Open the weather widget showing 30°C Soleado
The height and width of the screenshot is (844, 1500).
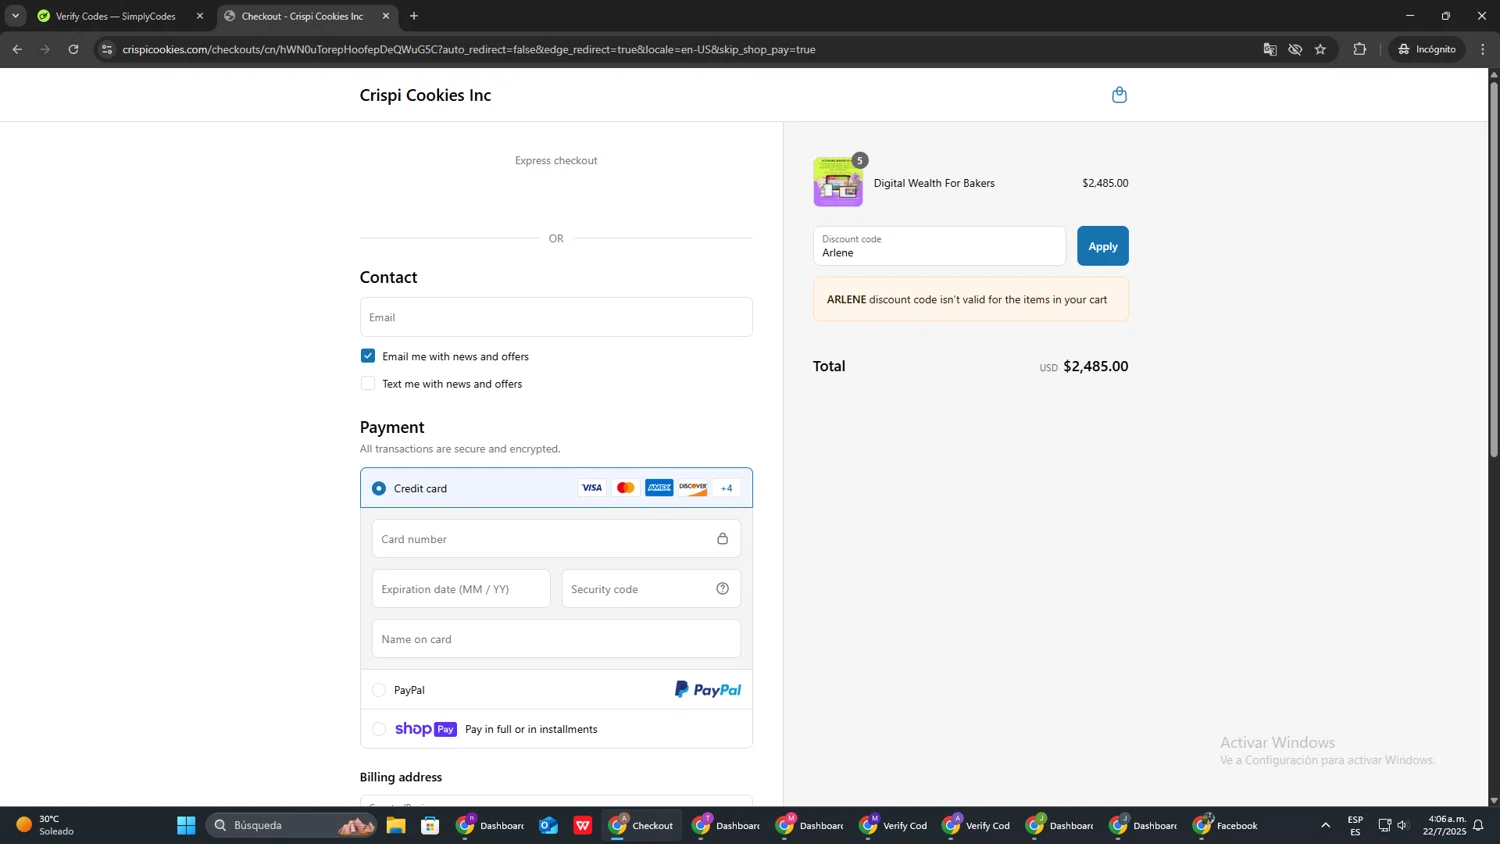coord(45,825)
